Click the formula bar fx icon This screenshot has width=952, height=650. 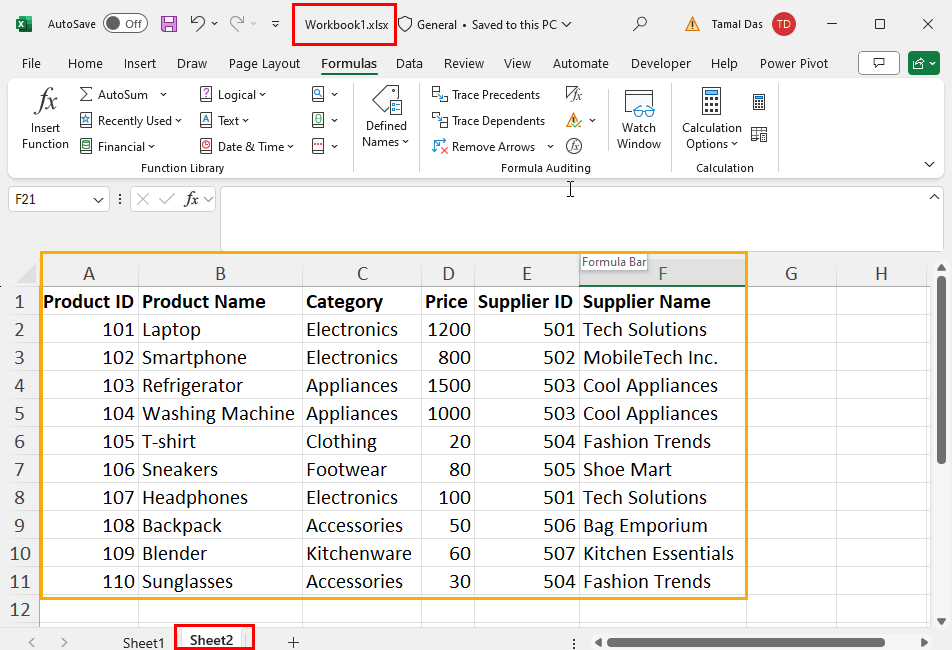pos(191,199)
